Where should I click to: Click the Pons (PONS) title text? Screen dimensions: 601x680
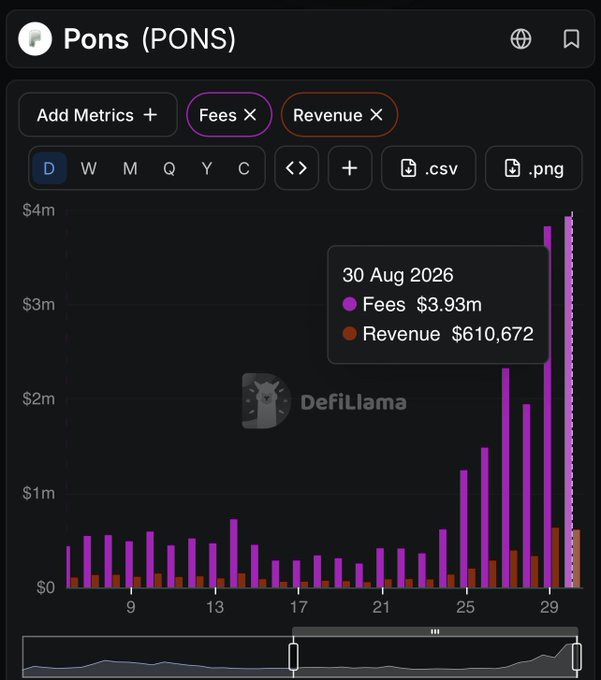tap(150, 39)
